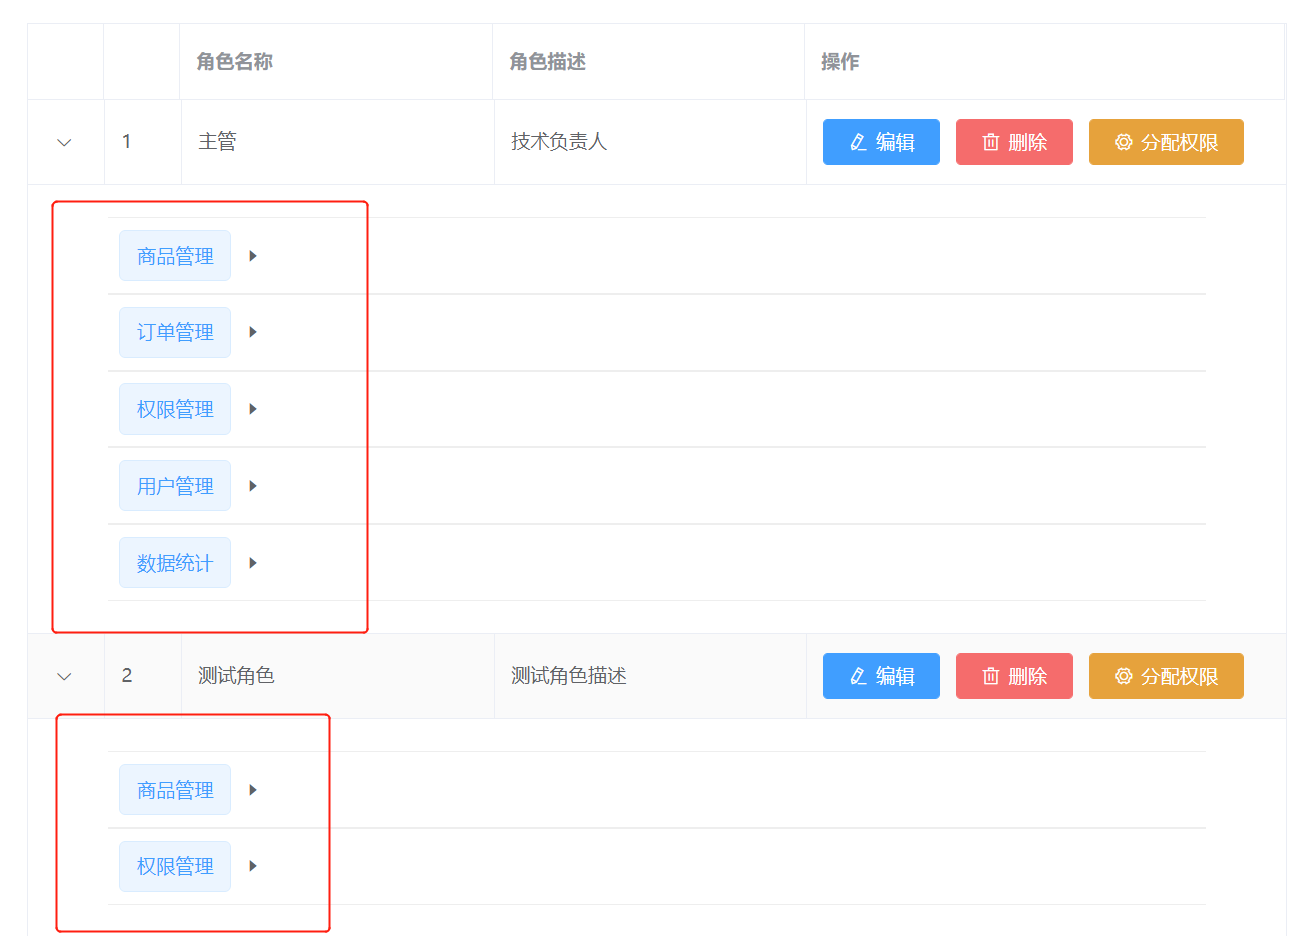Screen dimensions: 1303x936
Task: Click the 删除 button for role 测试角色
Action: click(x=1014, y=675)
